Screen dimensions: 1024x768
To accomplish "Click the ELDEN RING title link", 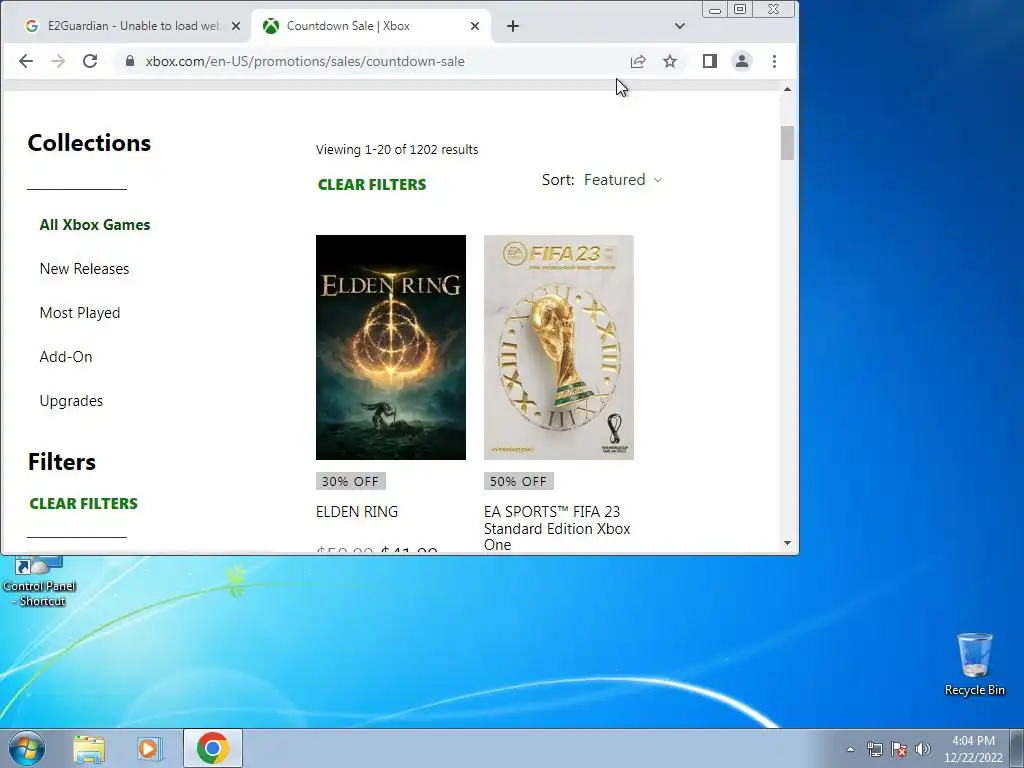I will [357, 512].
